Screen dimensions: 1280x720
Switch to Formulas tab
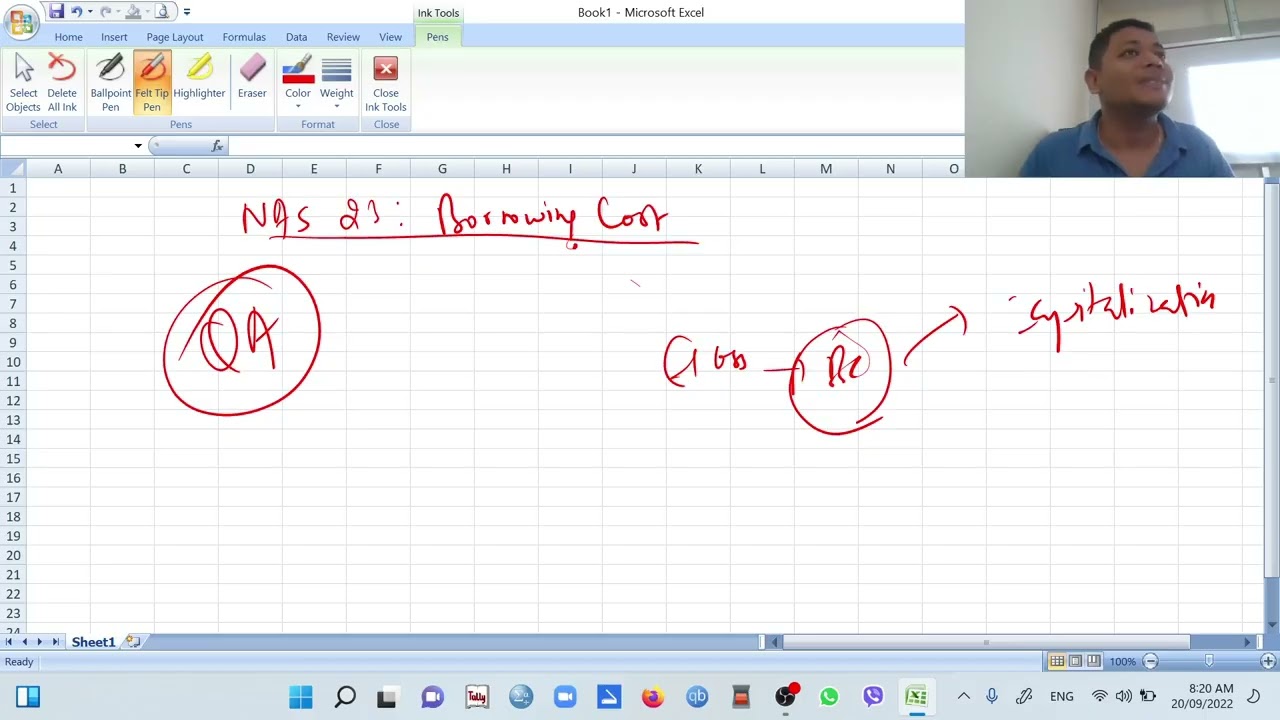[244, 37]
